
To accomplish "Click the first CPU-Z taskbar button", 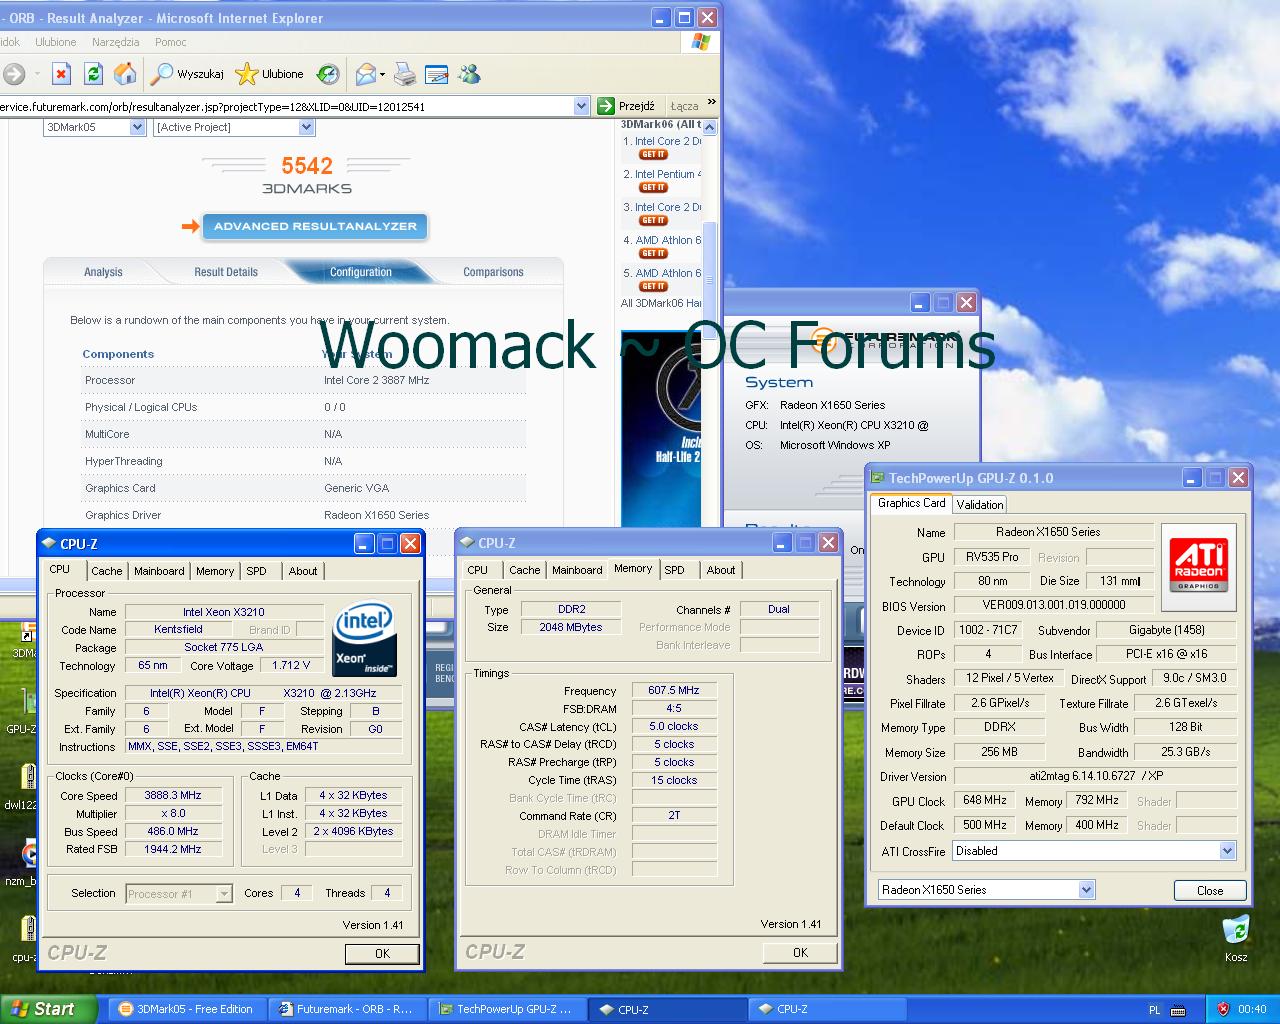I will point(666,1009).
